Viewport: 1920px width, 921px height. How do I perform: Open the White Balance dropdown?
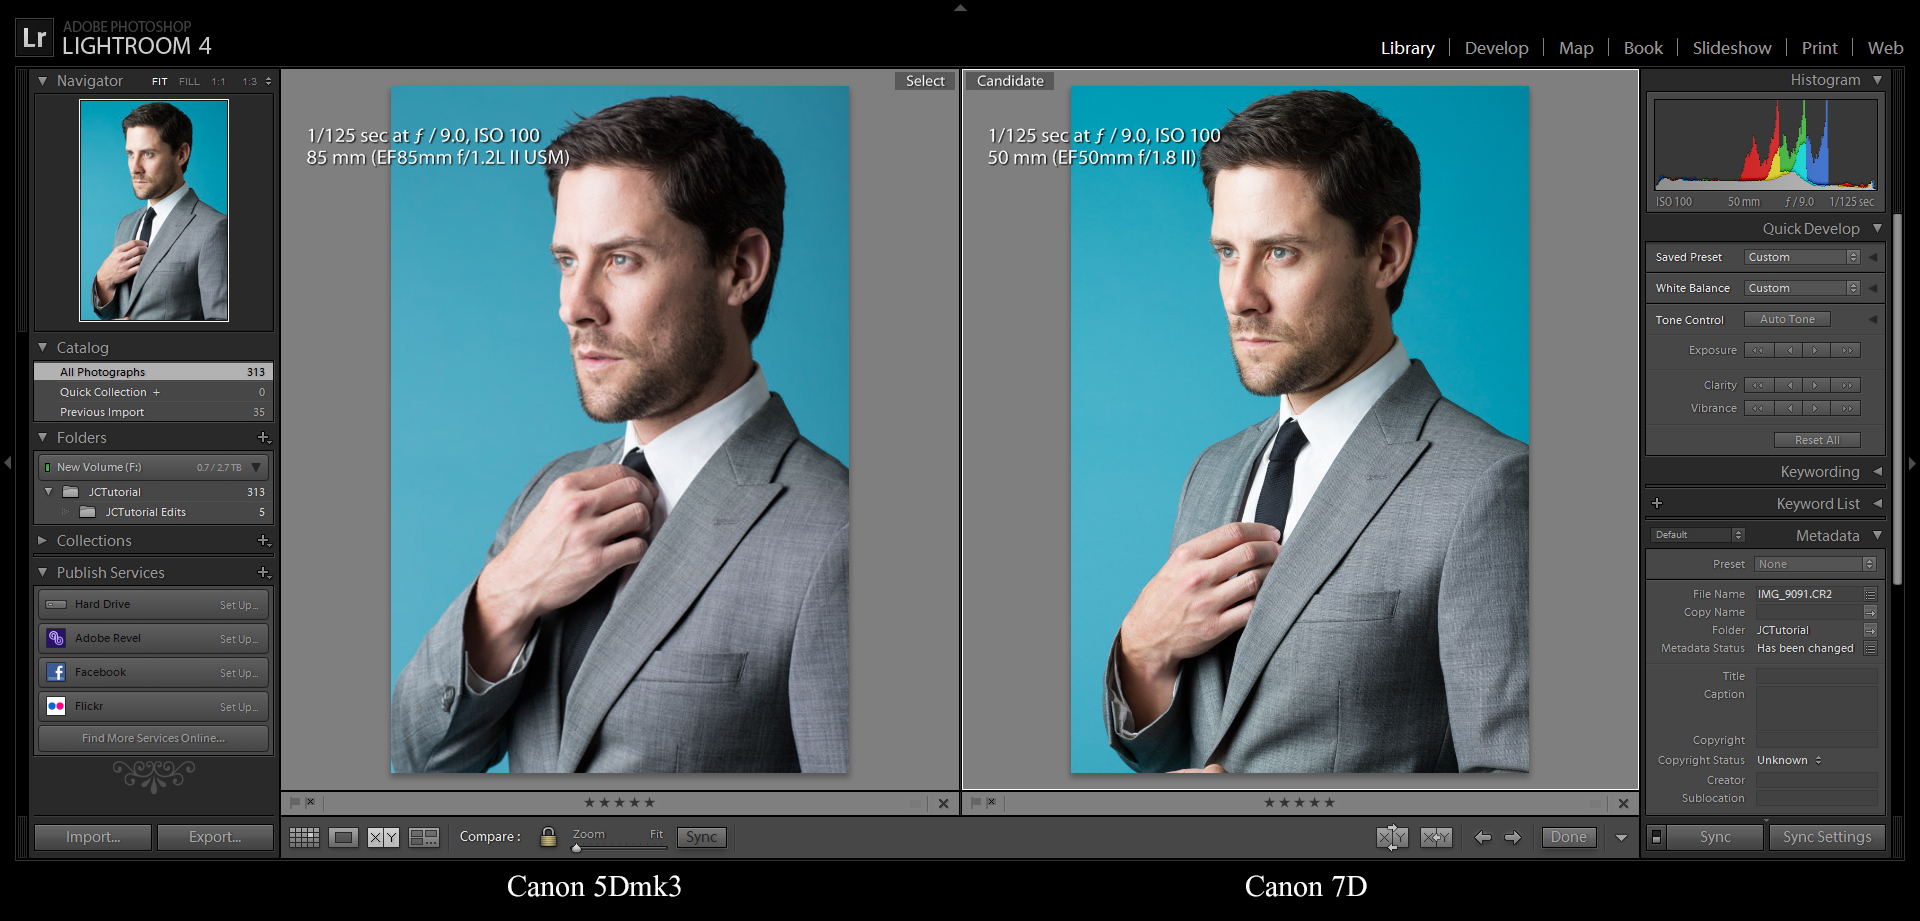click(1802, 288)
